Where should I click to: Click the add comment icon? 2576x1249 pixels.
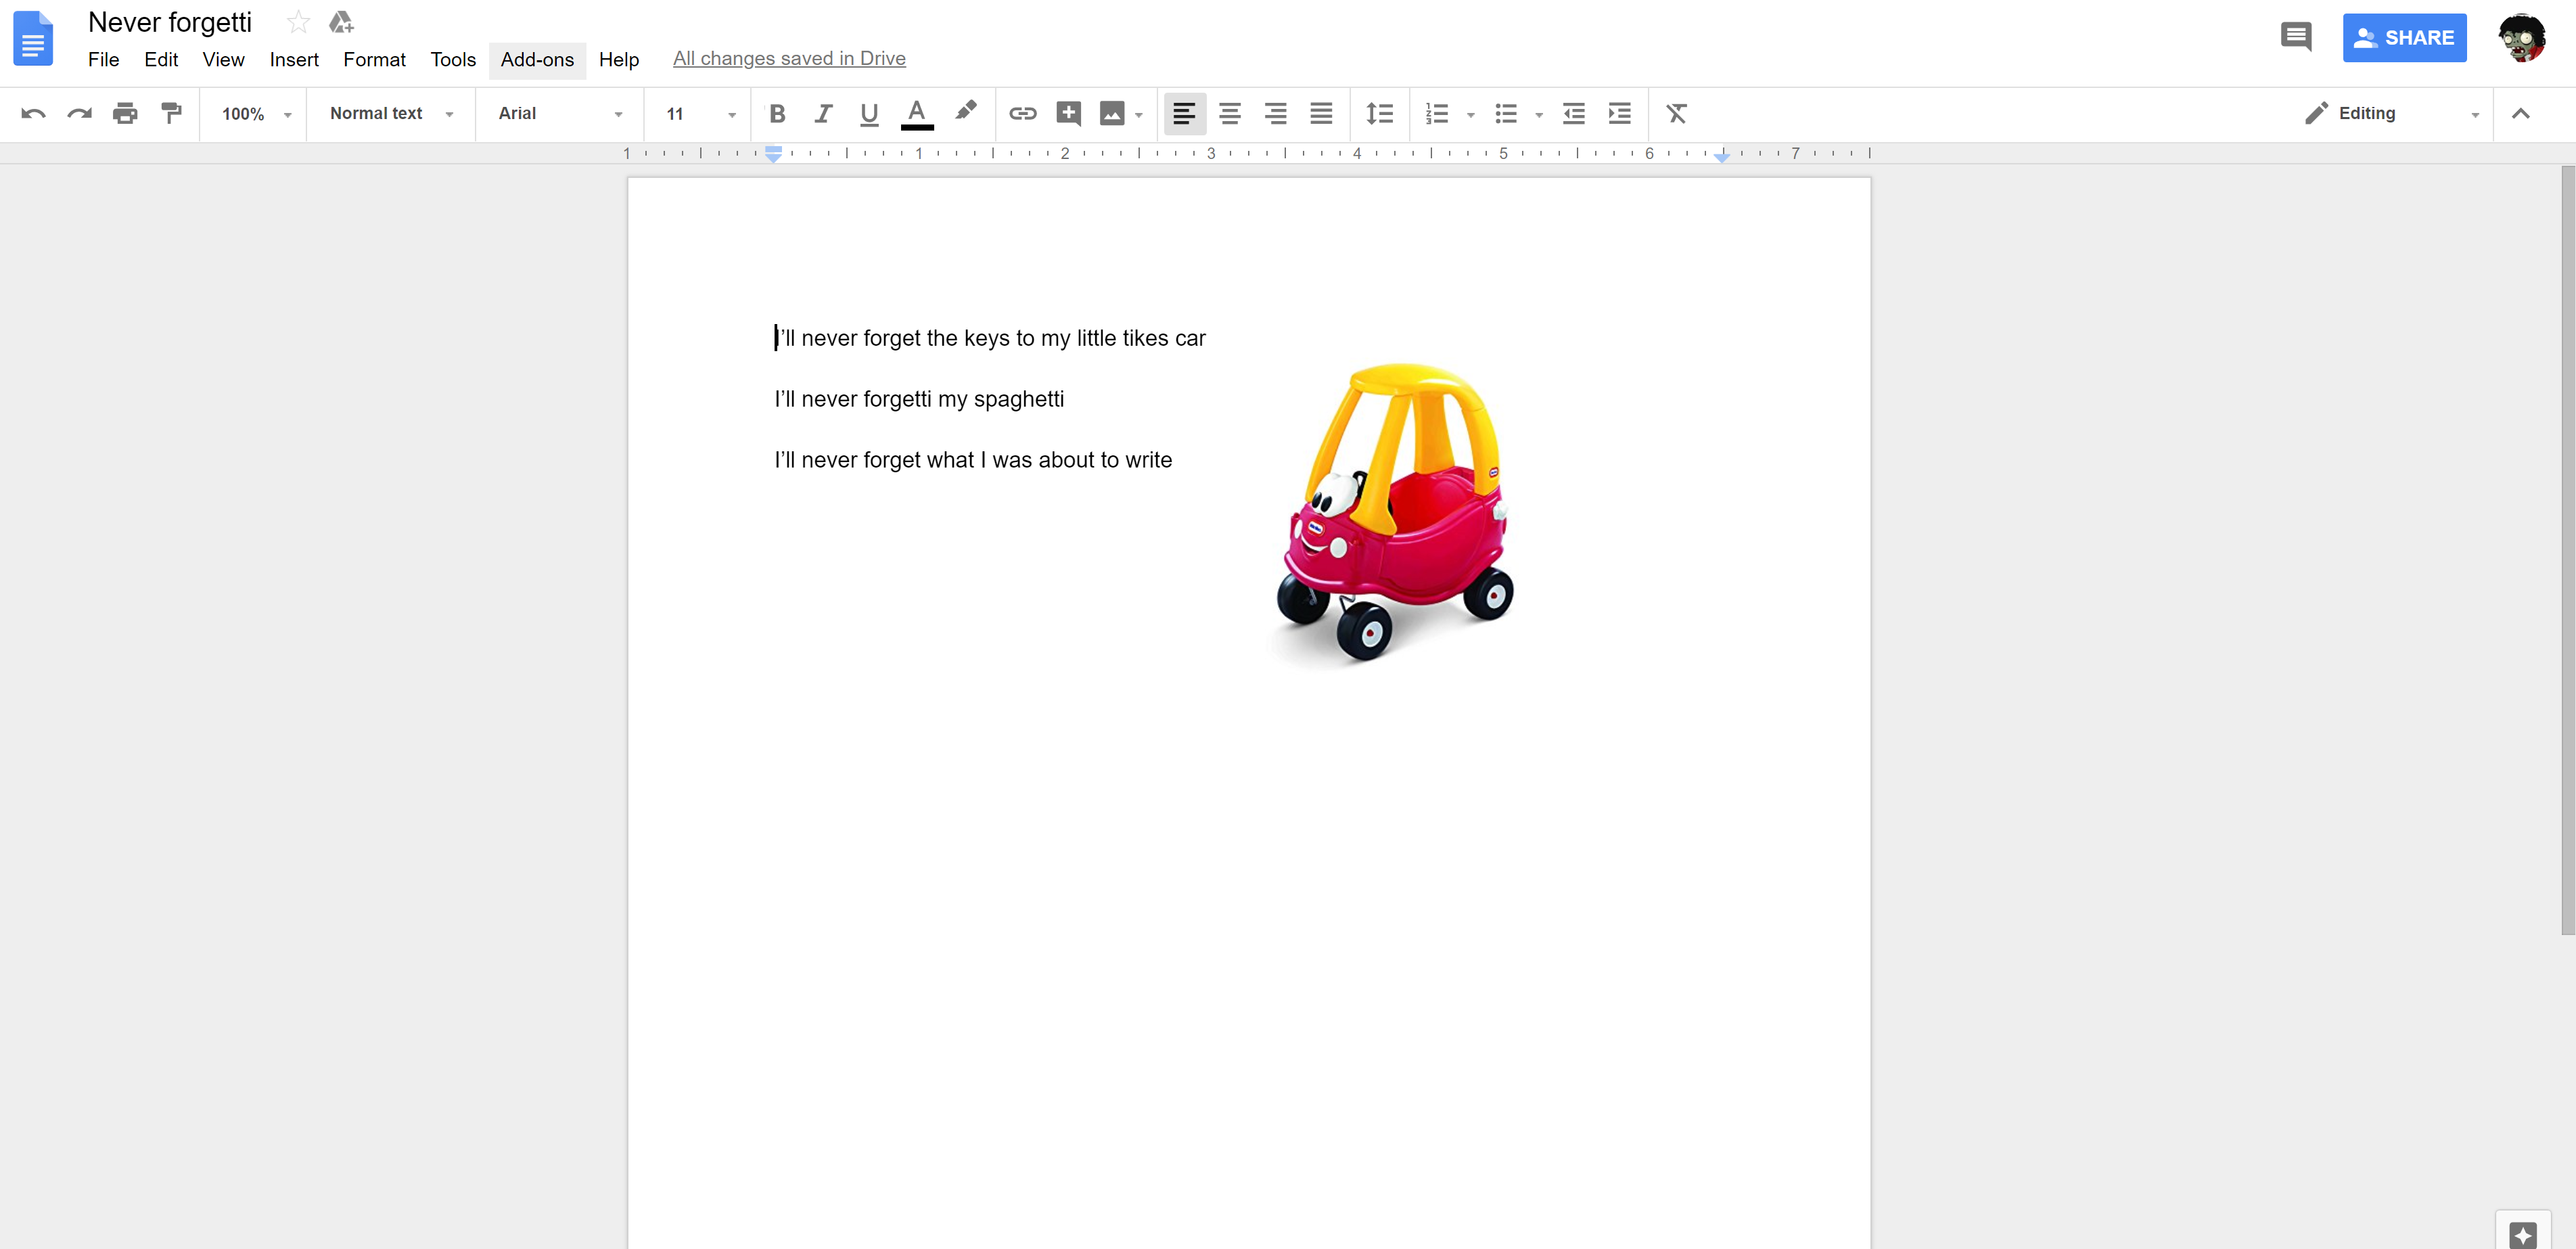point(1068,113)
